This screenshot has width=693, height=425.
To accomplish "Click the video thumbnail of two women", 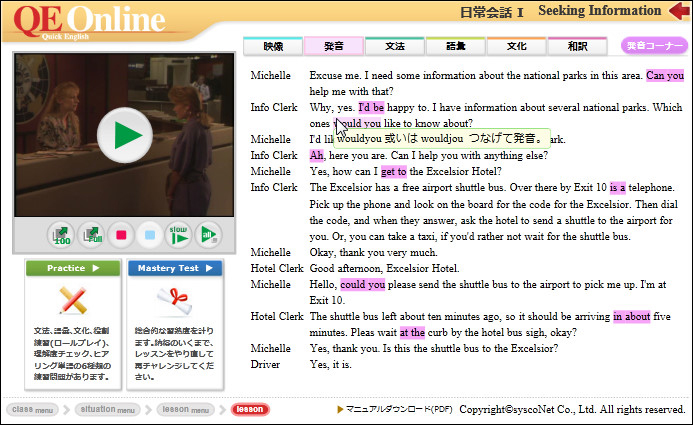I will (x=124, y=135).
